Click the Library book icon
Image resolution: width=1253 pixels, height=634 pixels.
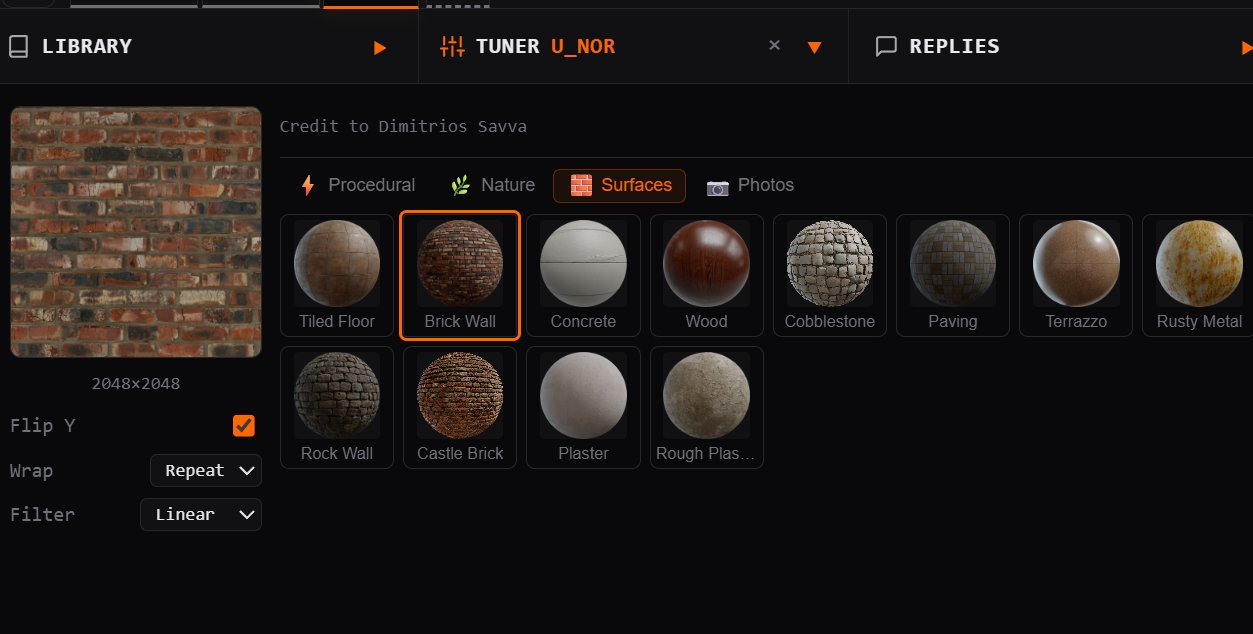19,46
